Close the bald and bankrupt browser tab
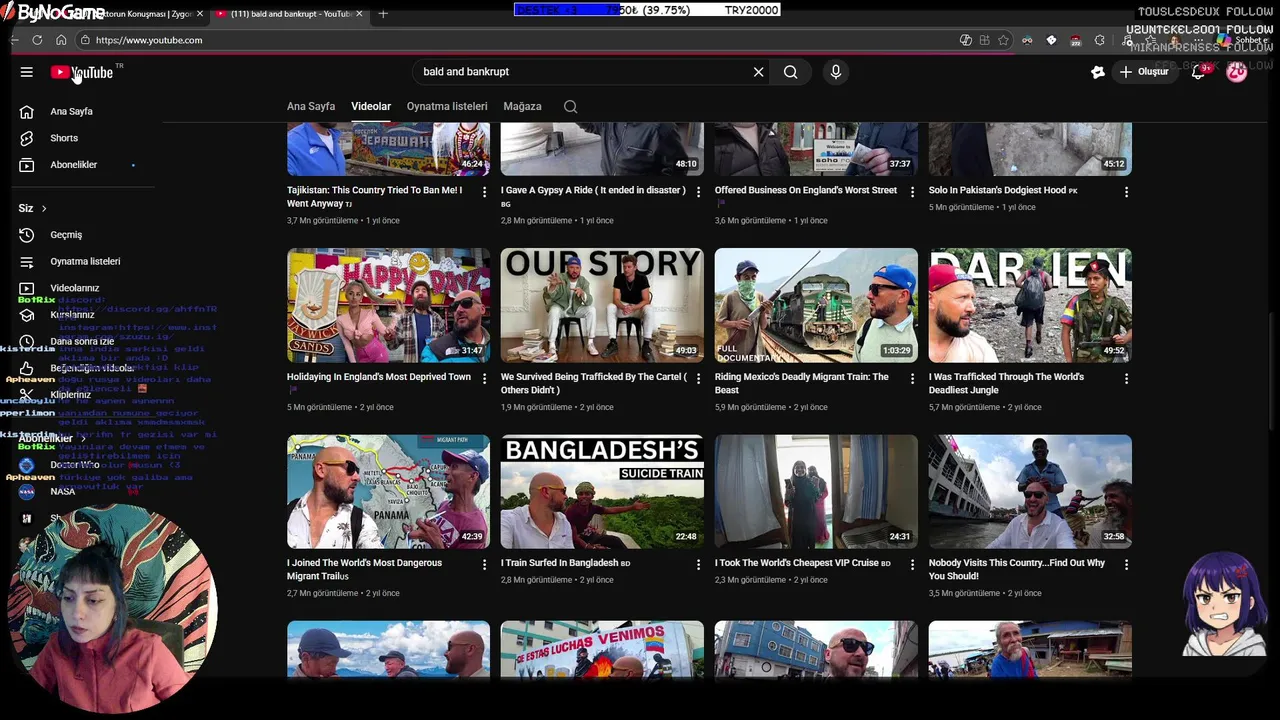Viewport: 1280px width, 720px height. pyautogui.click(x=359, y=14)
